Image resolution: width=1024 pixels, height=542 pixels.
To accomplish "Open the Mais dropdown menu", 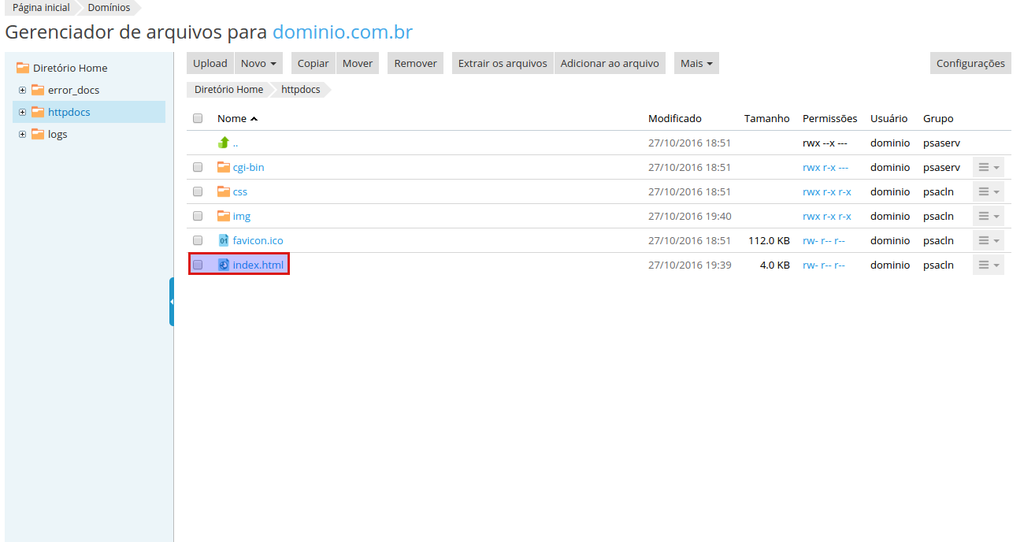I will 696,63.
